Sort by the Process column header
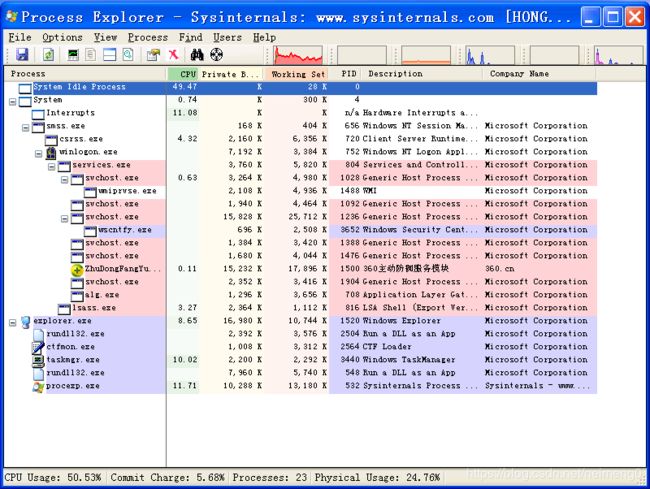The width and height of the screenshot is (650, 489). 85,74
